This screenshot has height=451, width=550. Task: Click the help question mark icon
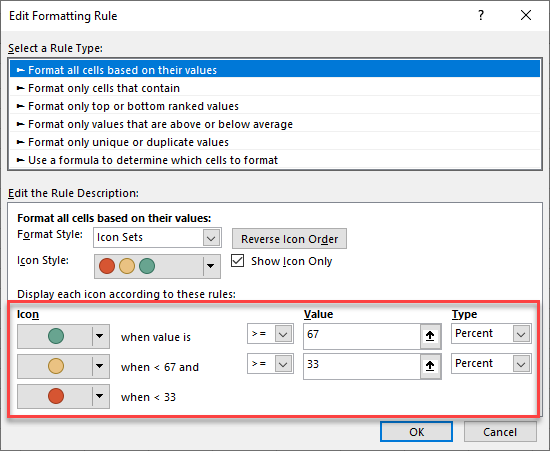point(481,15)
